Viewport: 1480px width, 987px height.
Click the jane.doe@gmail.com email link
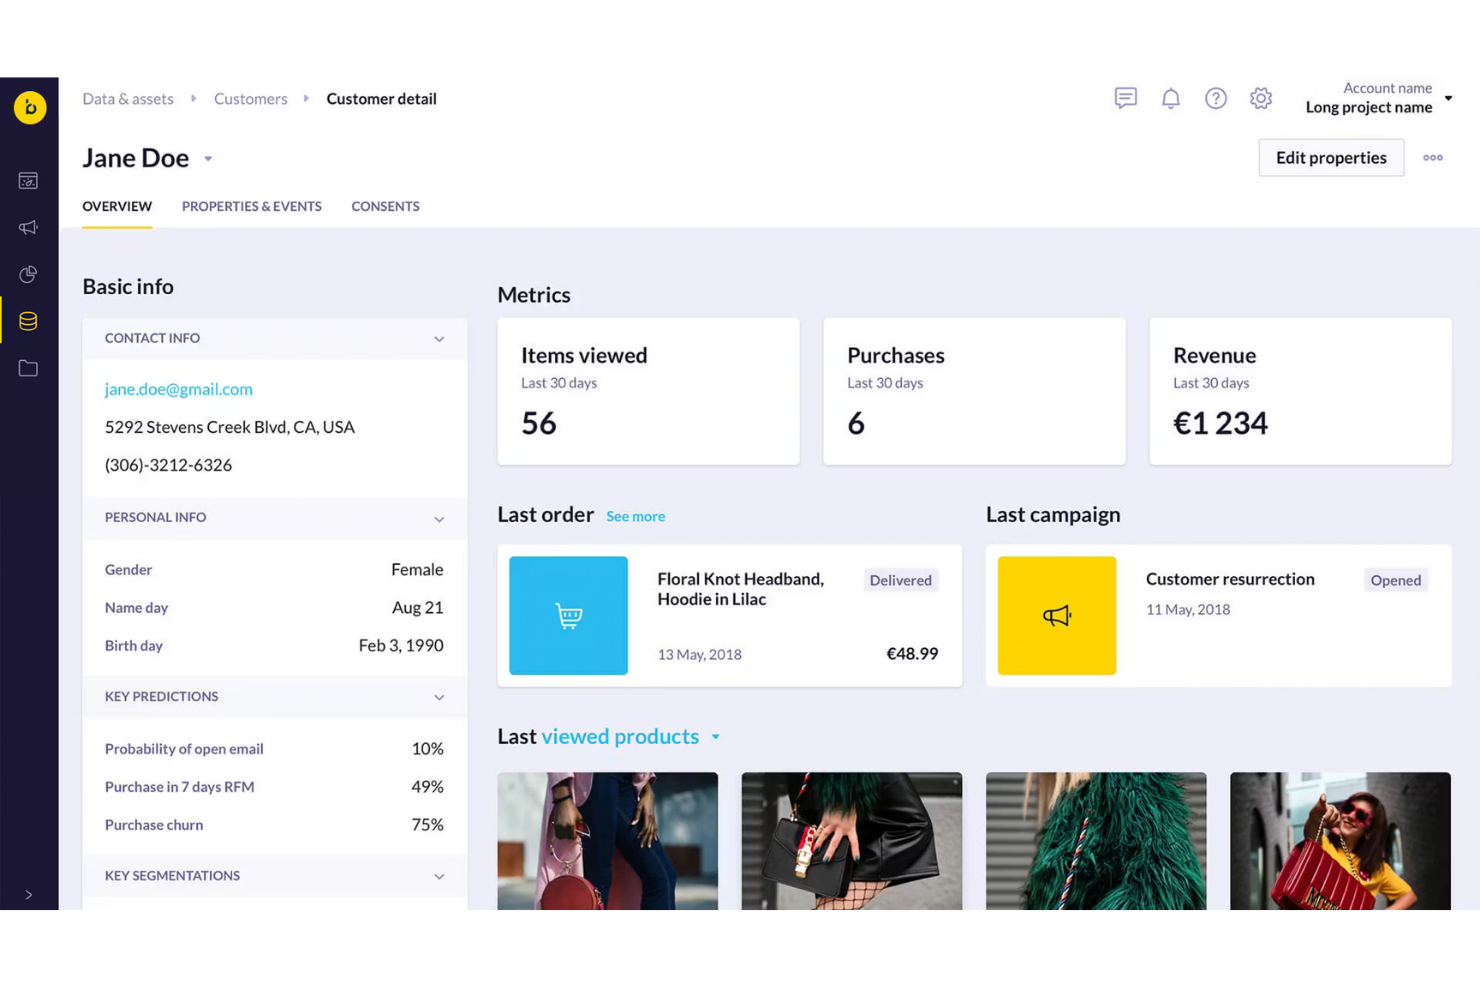tap(179, 389)
